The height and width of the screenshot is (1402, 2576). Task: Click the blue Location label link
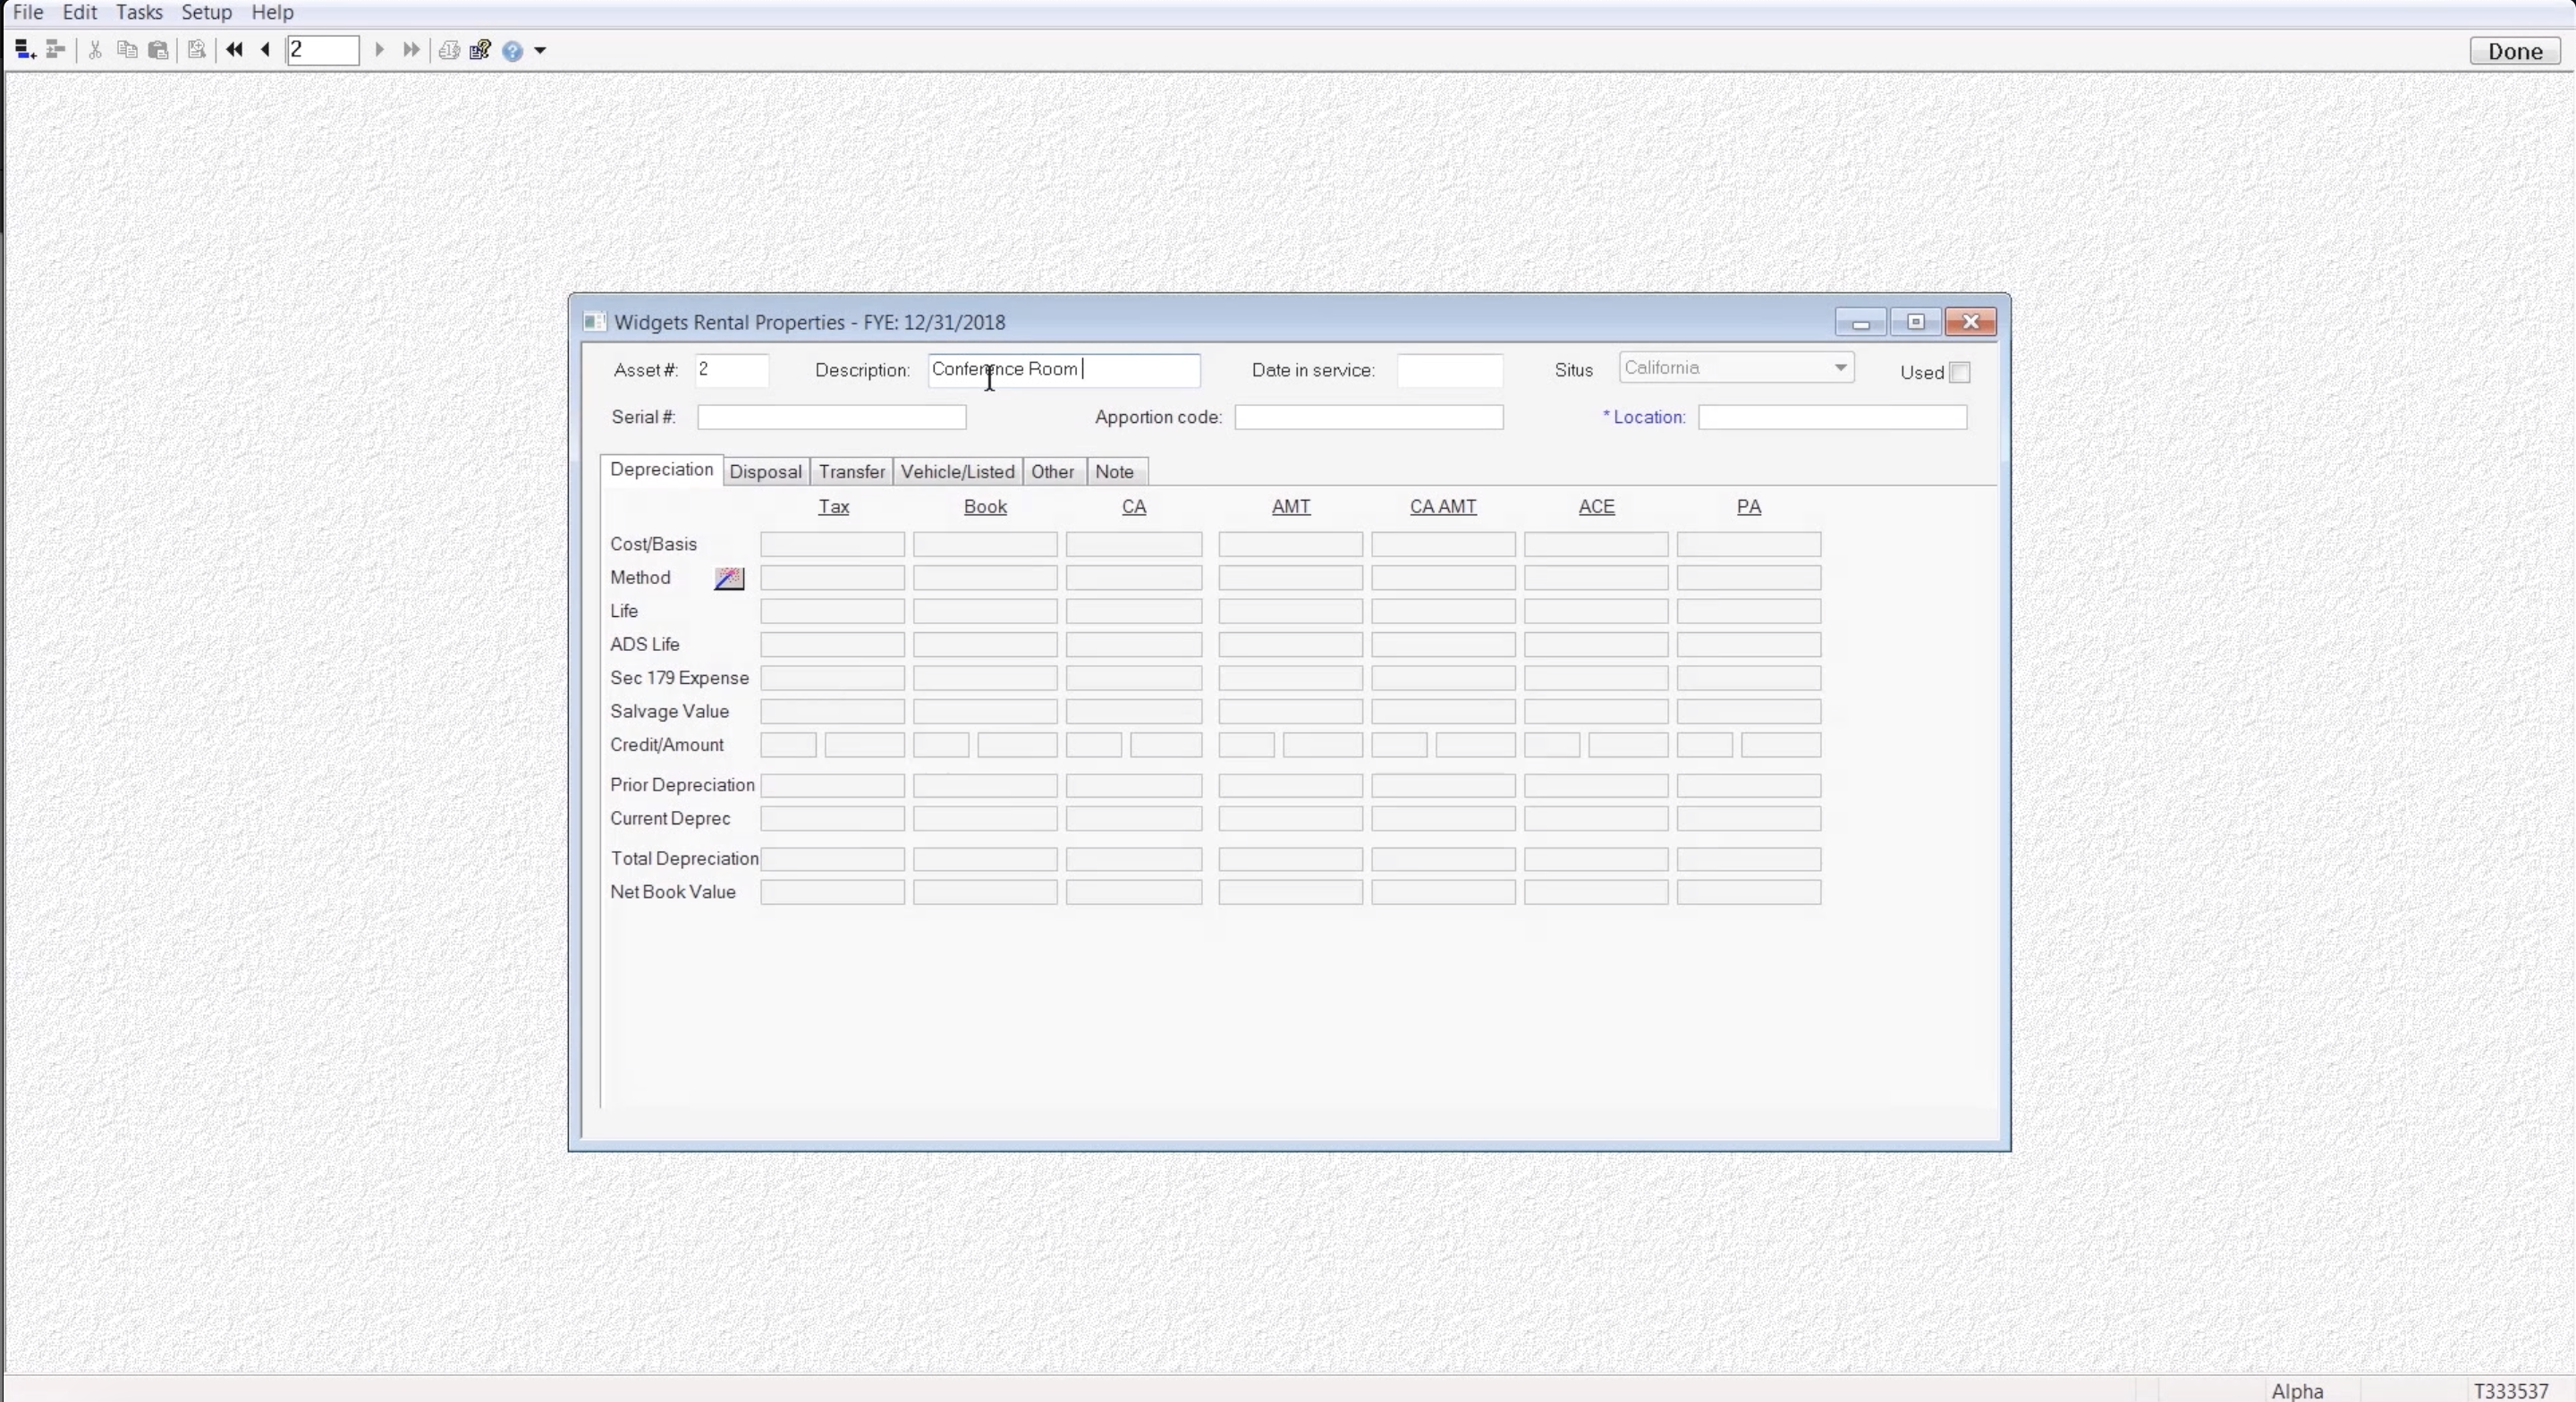pyautogui.click(x=1648, y=417)
